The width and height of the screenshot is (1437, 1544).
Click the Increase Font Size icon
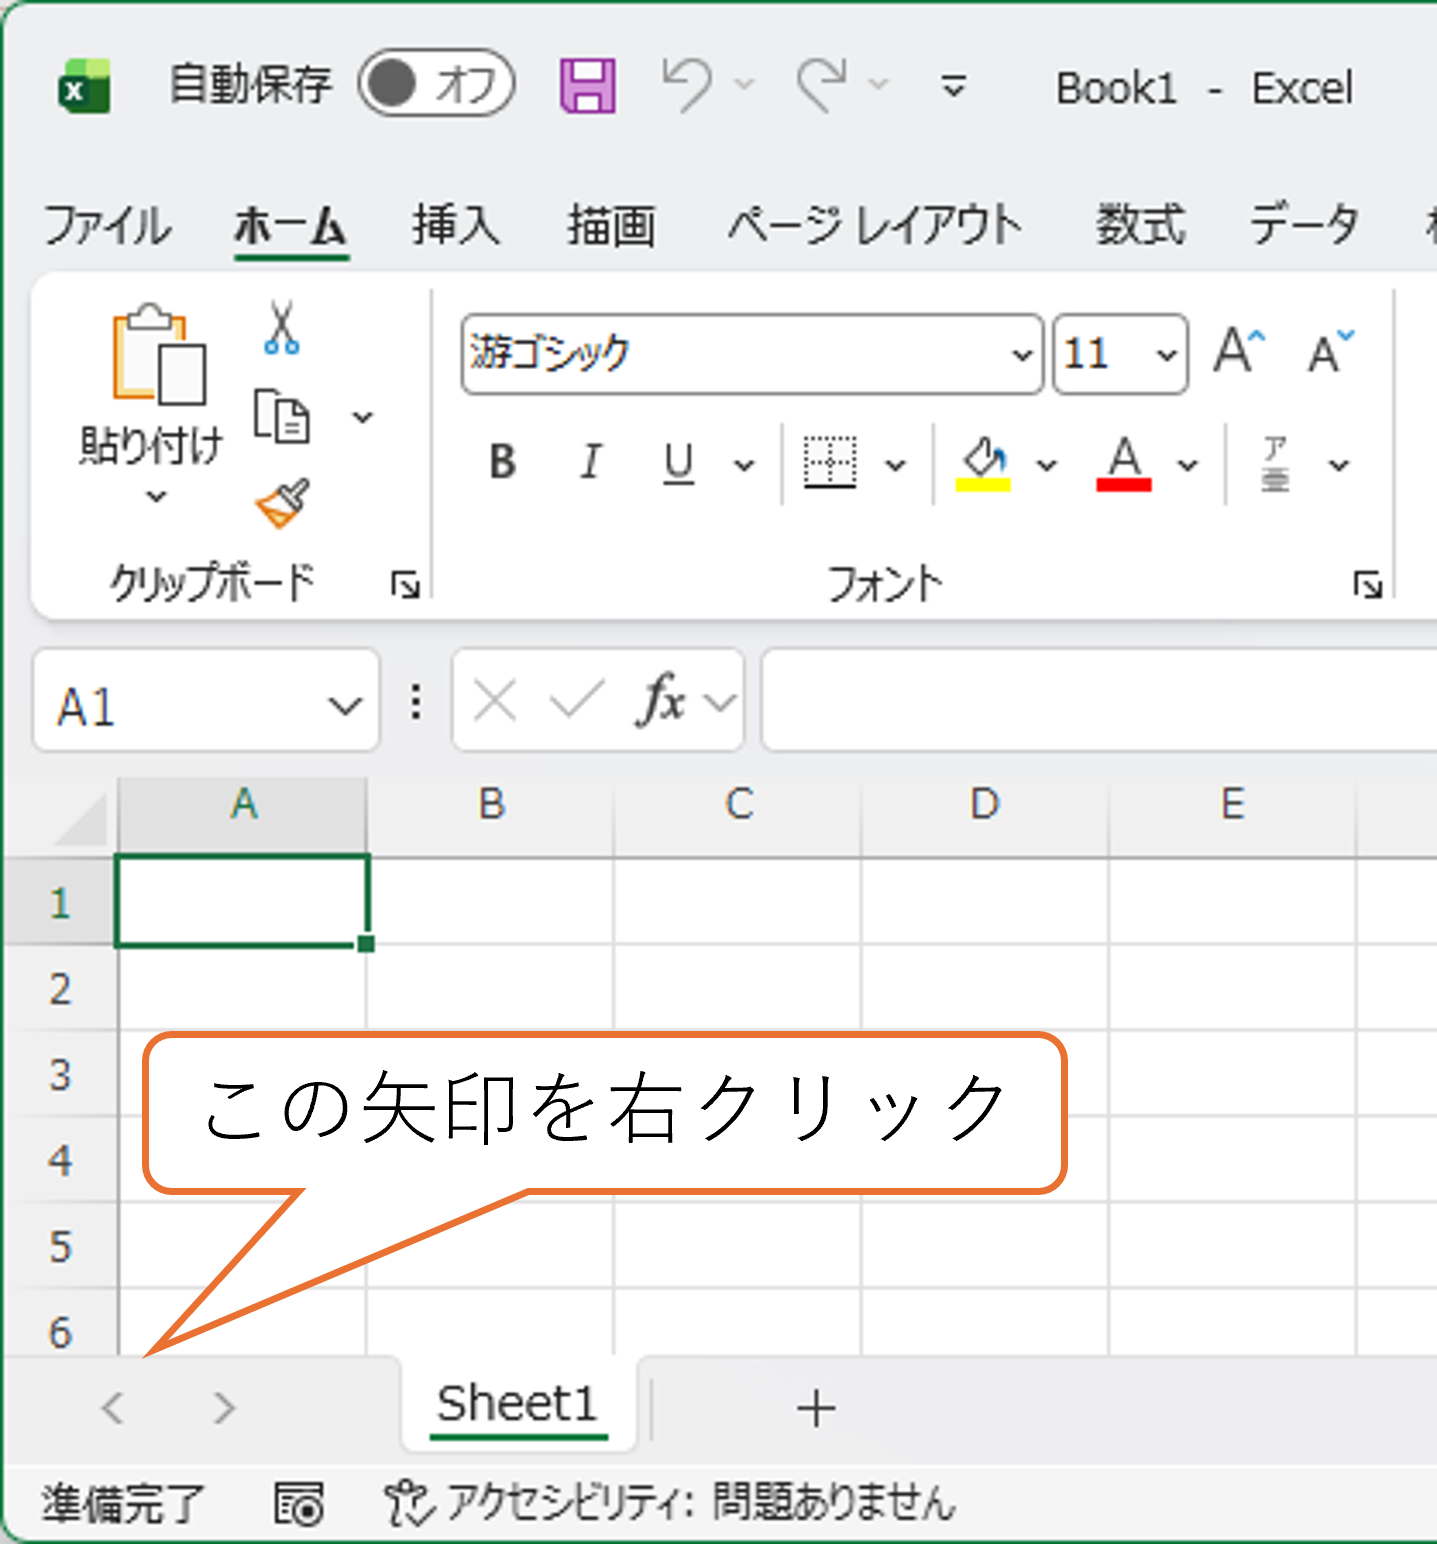1237,350
